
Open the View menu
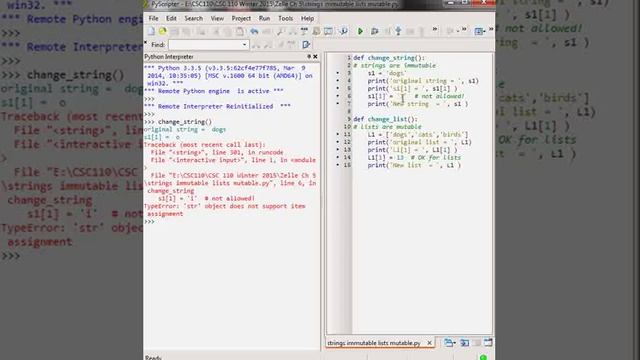(217, 18)
